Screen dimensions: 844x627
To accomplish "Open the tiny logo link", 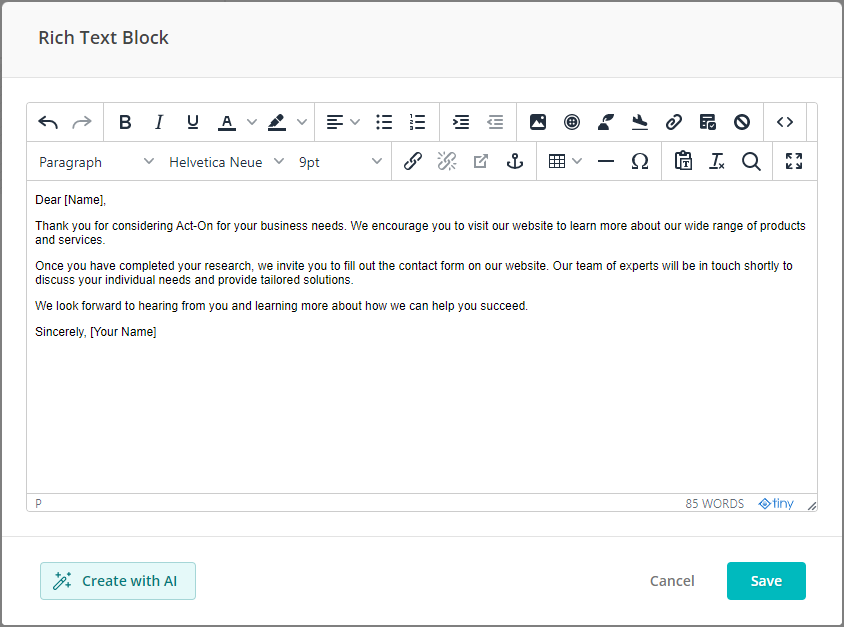I will [x=776, y=503].
